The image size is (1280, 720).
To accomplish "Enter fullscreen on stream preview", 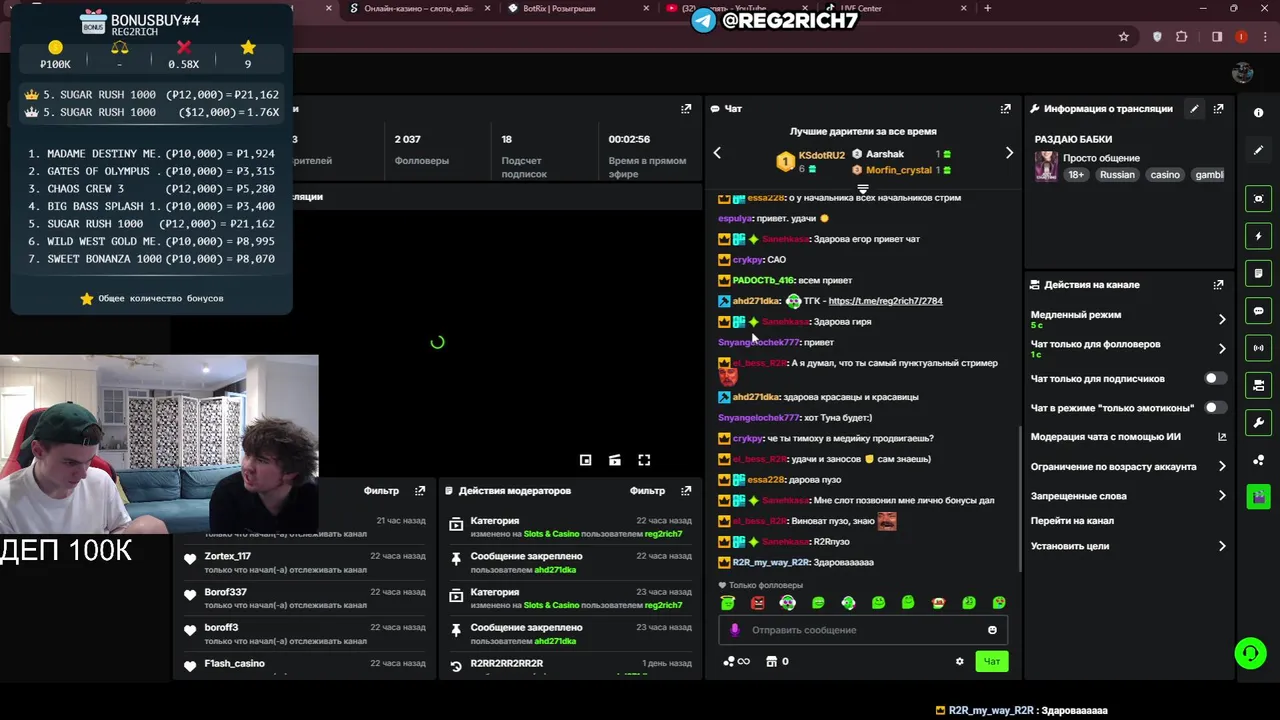I will click(644, 460).
